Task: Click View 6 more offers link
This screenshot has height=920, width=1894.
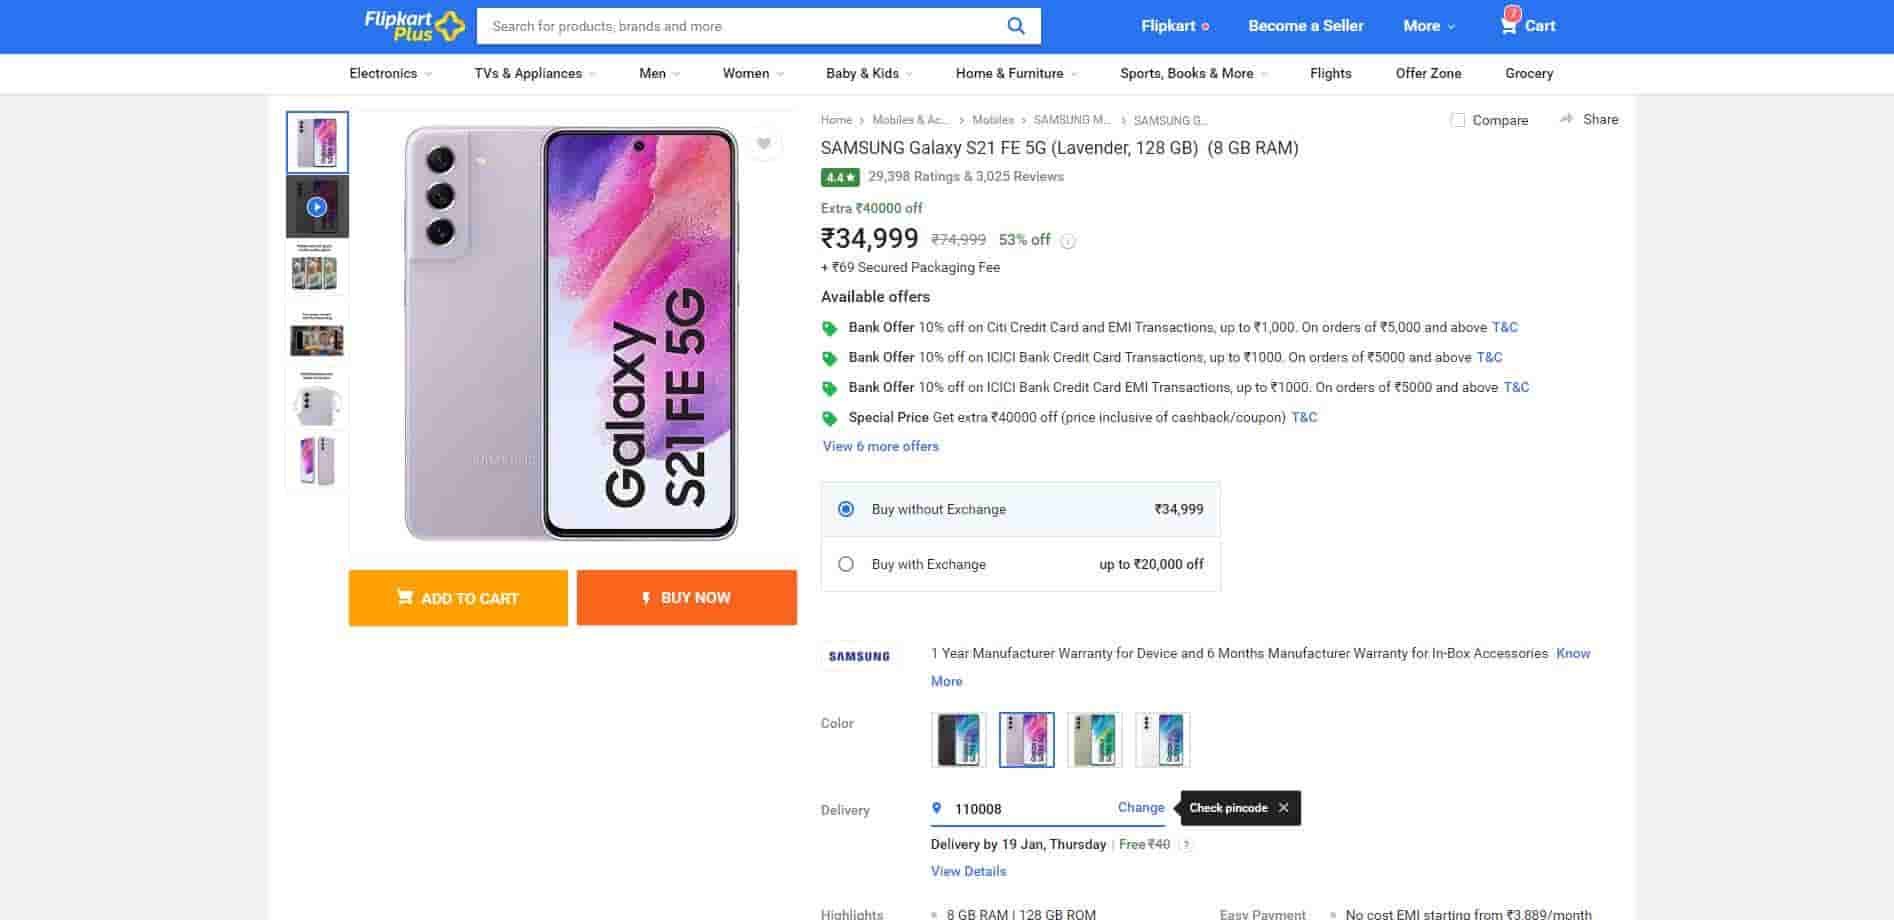Action: point(880,447)
